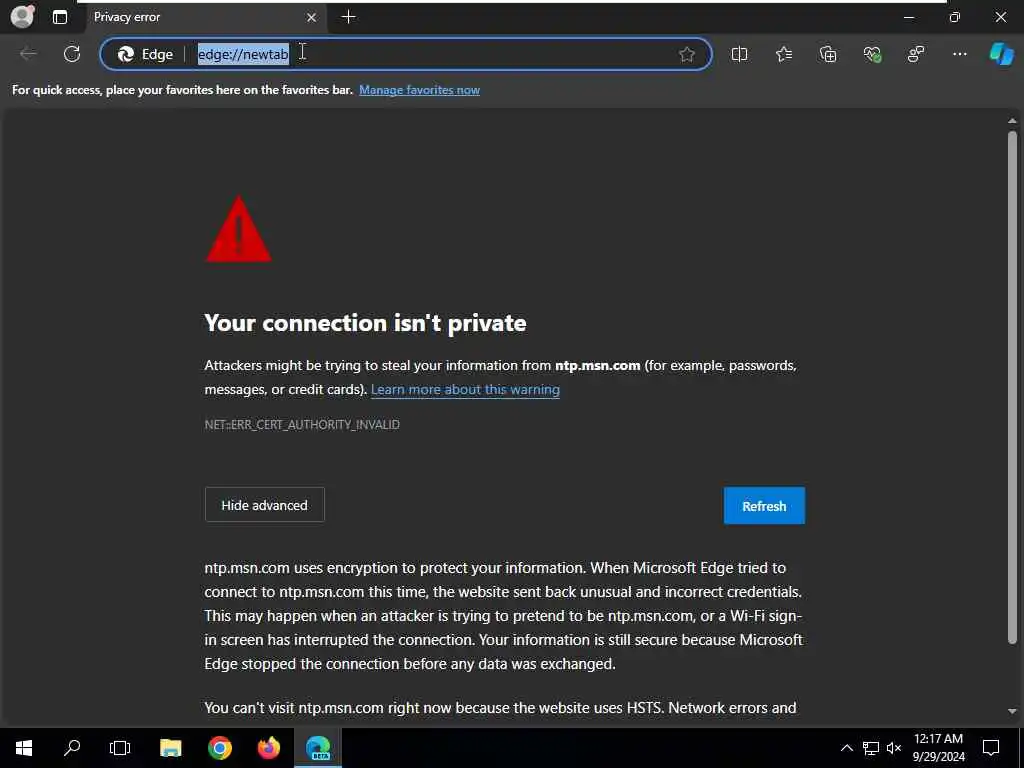The width and height of the screenshot is (1024, 768).
Task: Select Edge Beta taskbar icon
Action: click(318, 748)
